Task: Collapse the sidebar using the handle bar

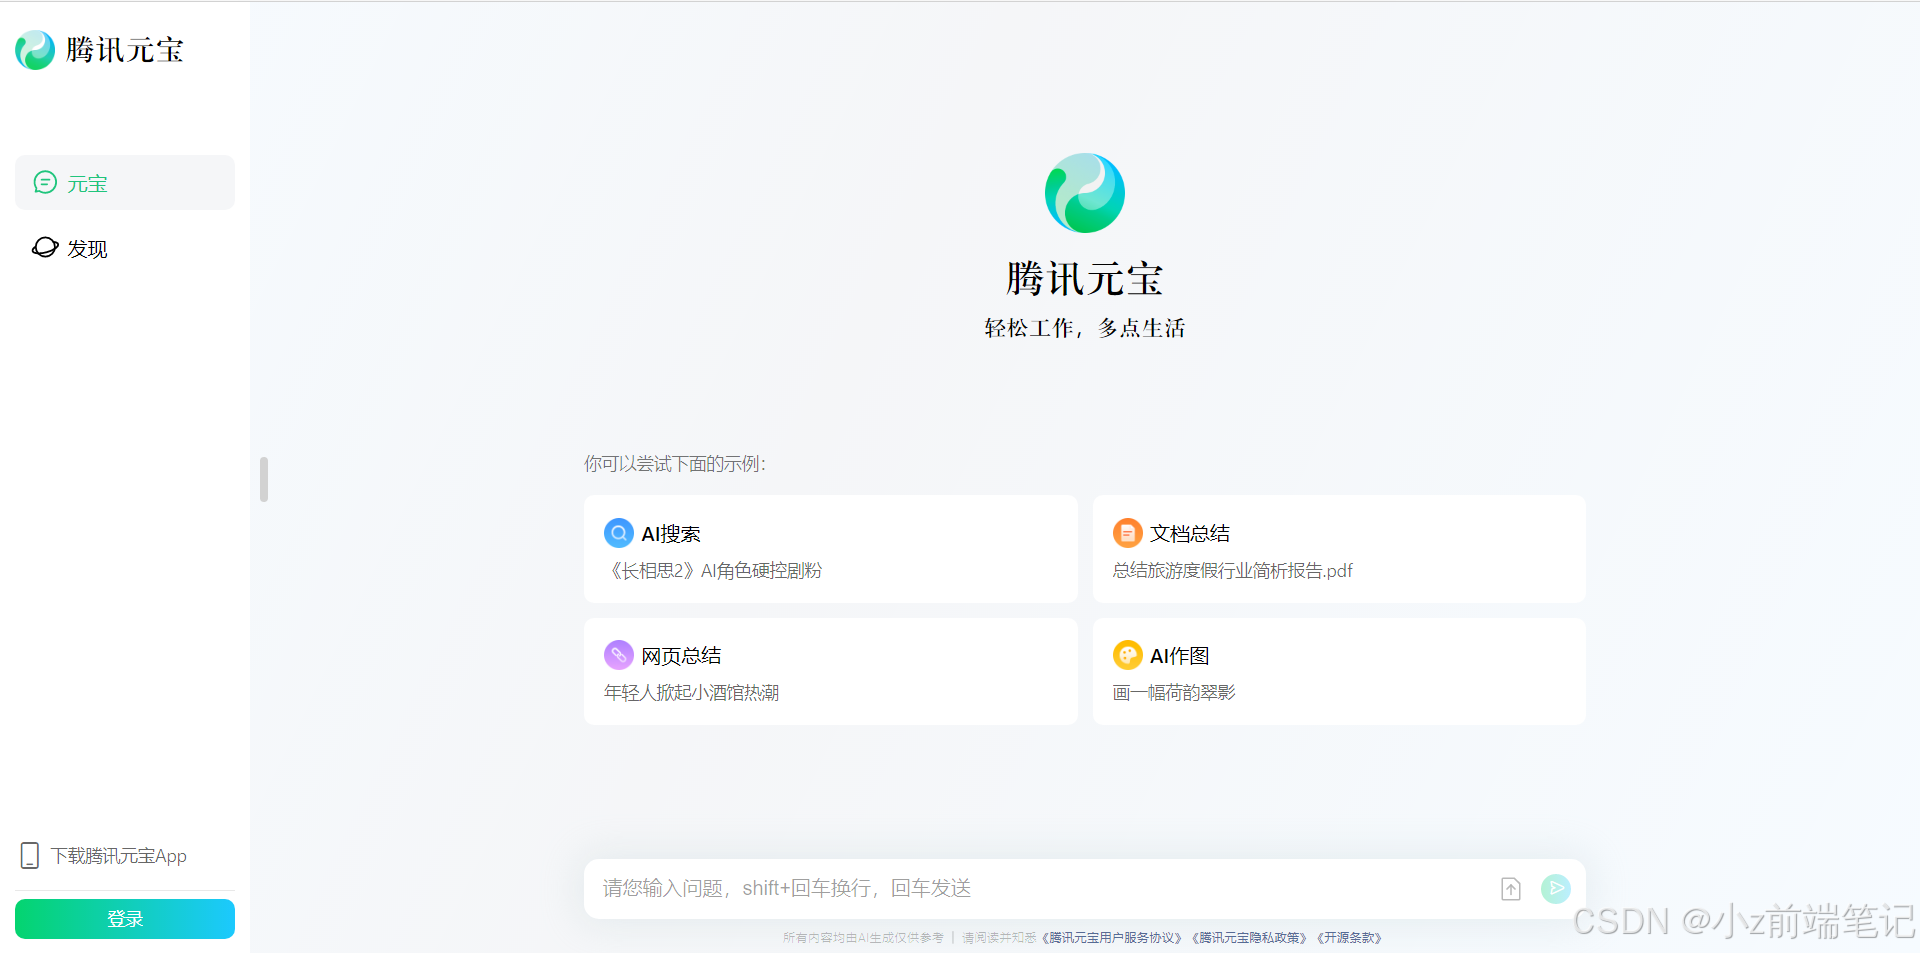Action: (x=264, y=480)
